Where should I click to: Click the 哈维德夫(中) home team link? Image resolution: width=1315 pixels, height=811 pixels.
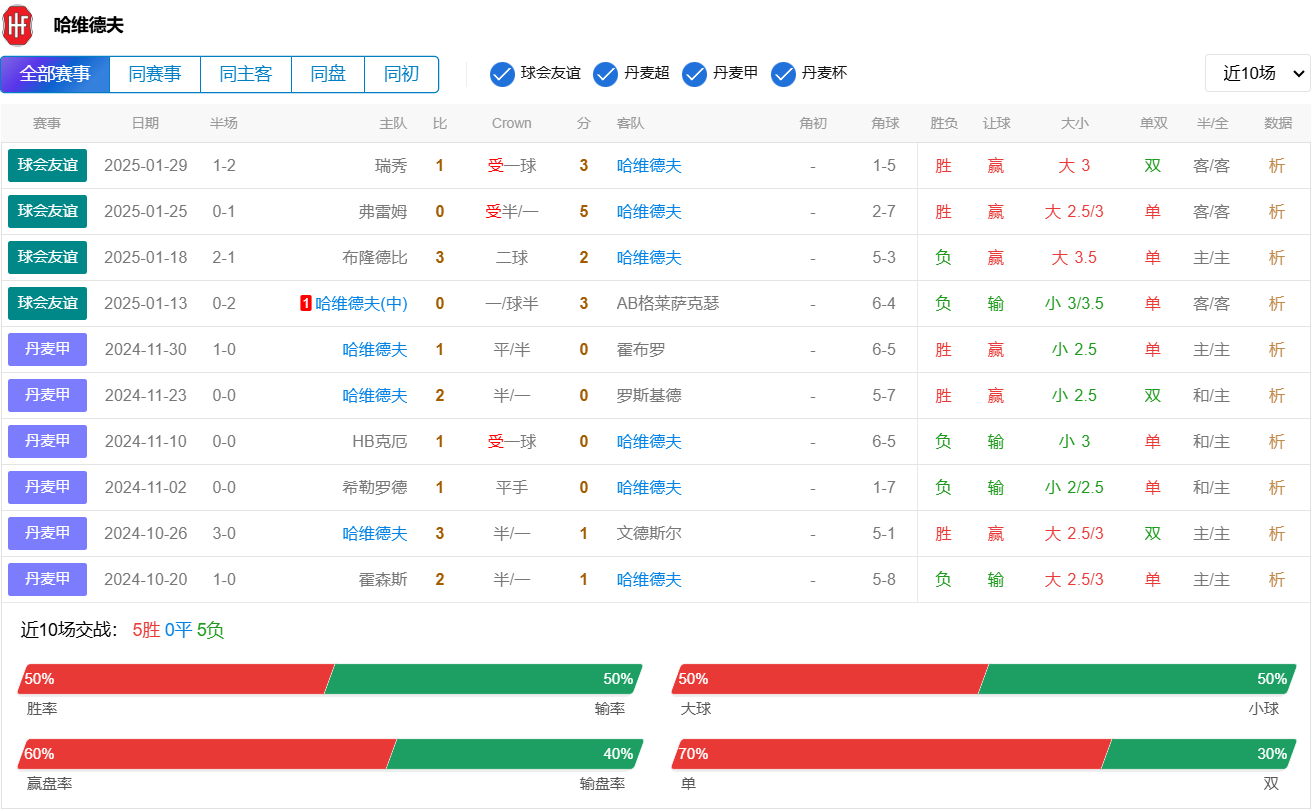(361, 303)
